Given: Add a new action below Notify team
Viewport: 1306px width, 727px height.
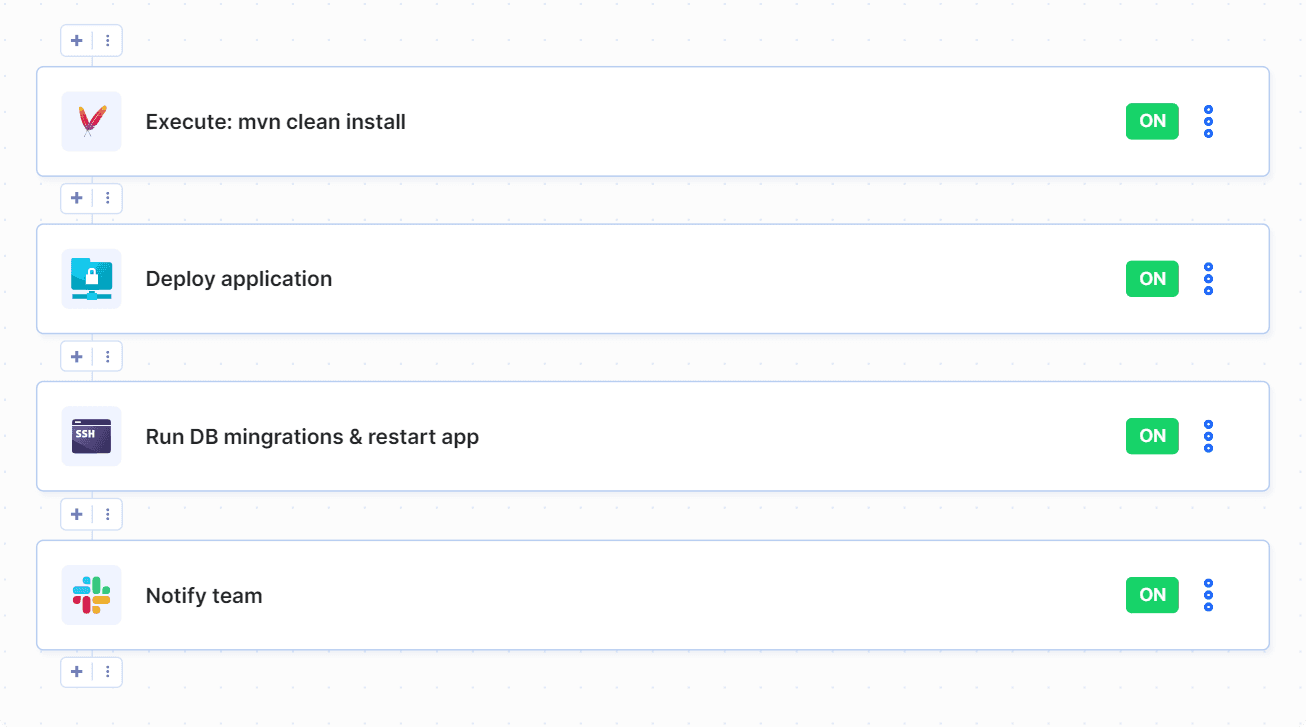Looking at the screenshot, I should (76, 672).
